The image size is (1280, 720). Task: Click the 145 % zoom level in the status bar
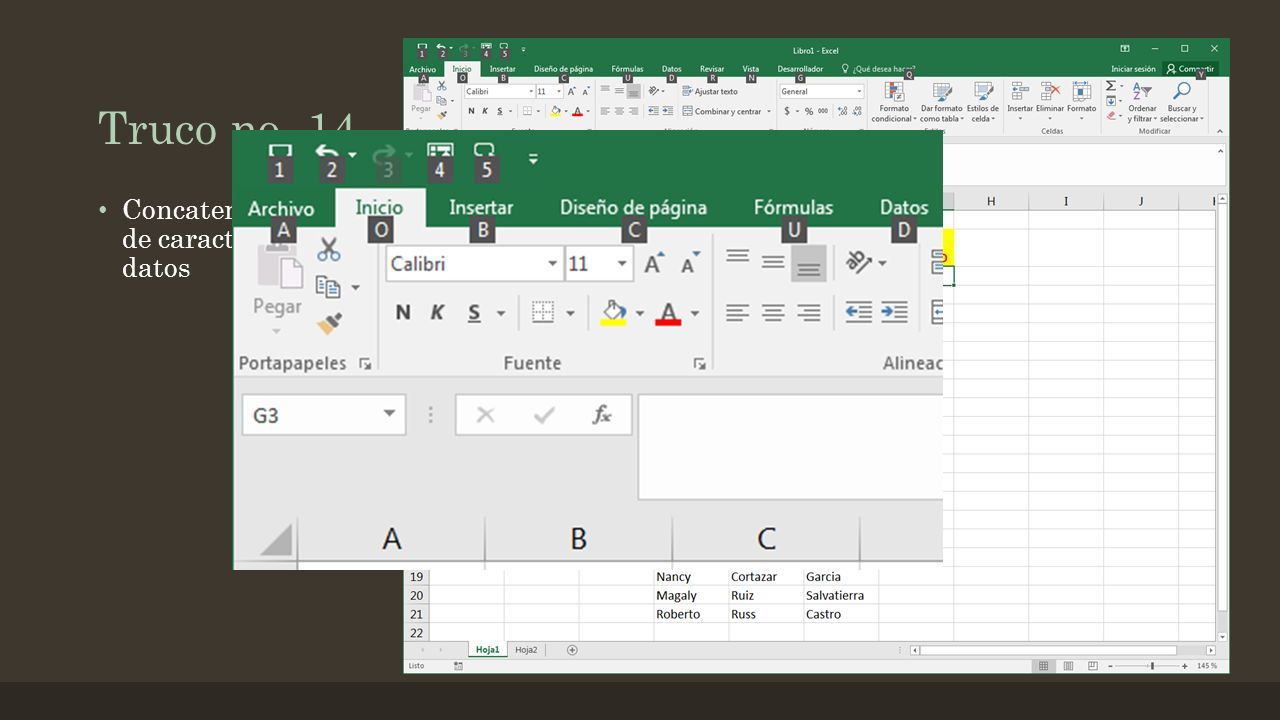tap(1207, 666)
